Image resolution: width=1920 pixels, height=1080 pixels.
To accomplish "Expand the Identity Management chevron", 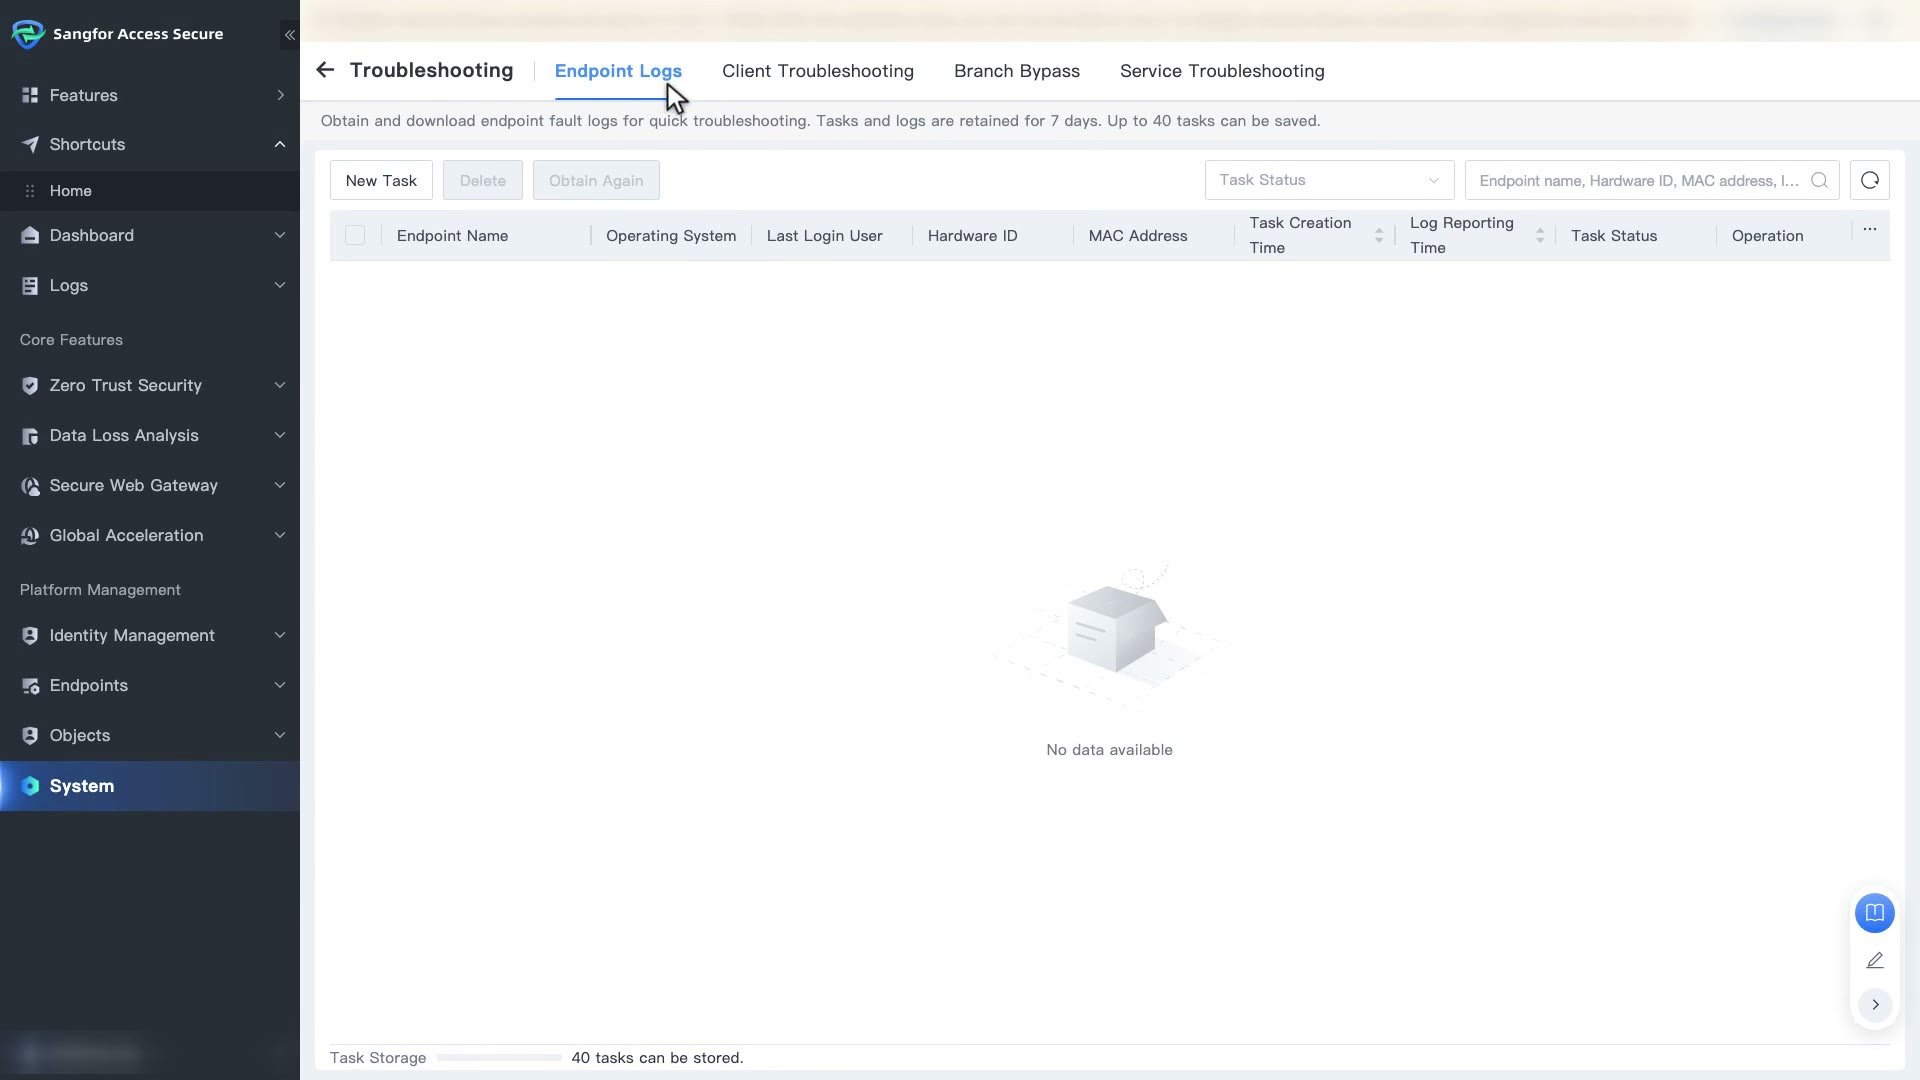I will 280,635.
